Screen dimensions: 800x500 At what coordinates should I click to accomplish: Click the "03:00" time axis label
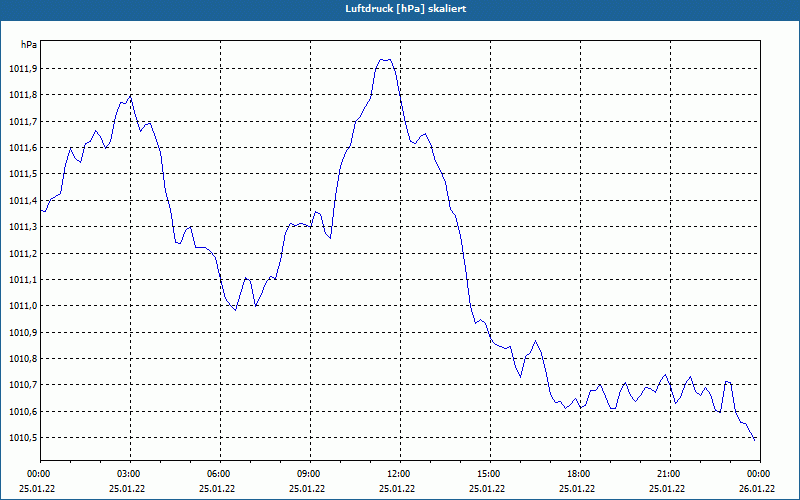(127, 474)
